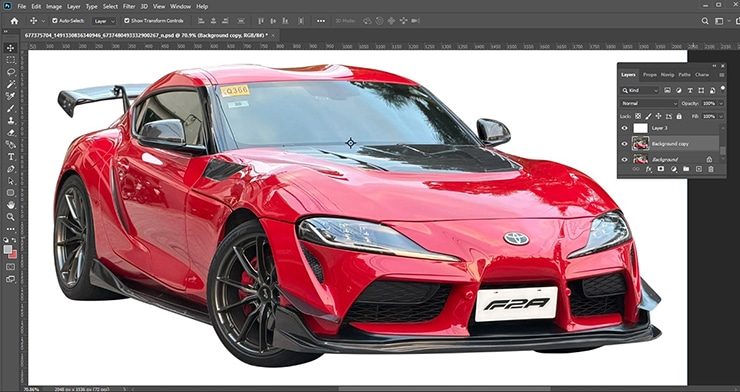Open the Normal blend mode dropdown
740x392 pixels.
[x=649, y=103]
